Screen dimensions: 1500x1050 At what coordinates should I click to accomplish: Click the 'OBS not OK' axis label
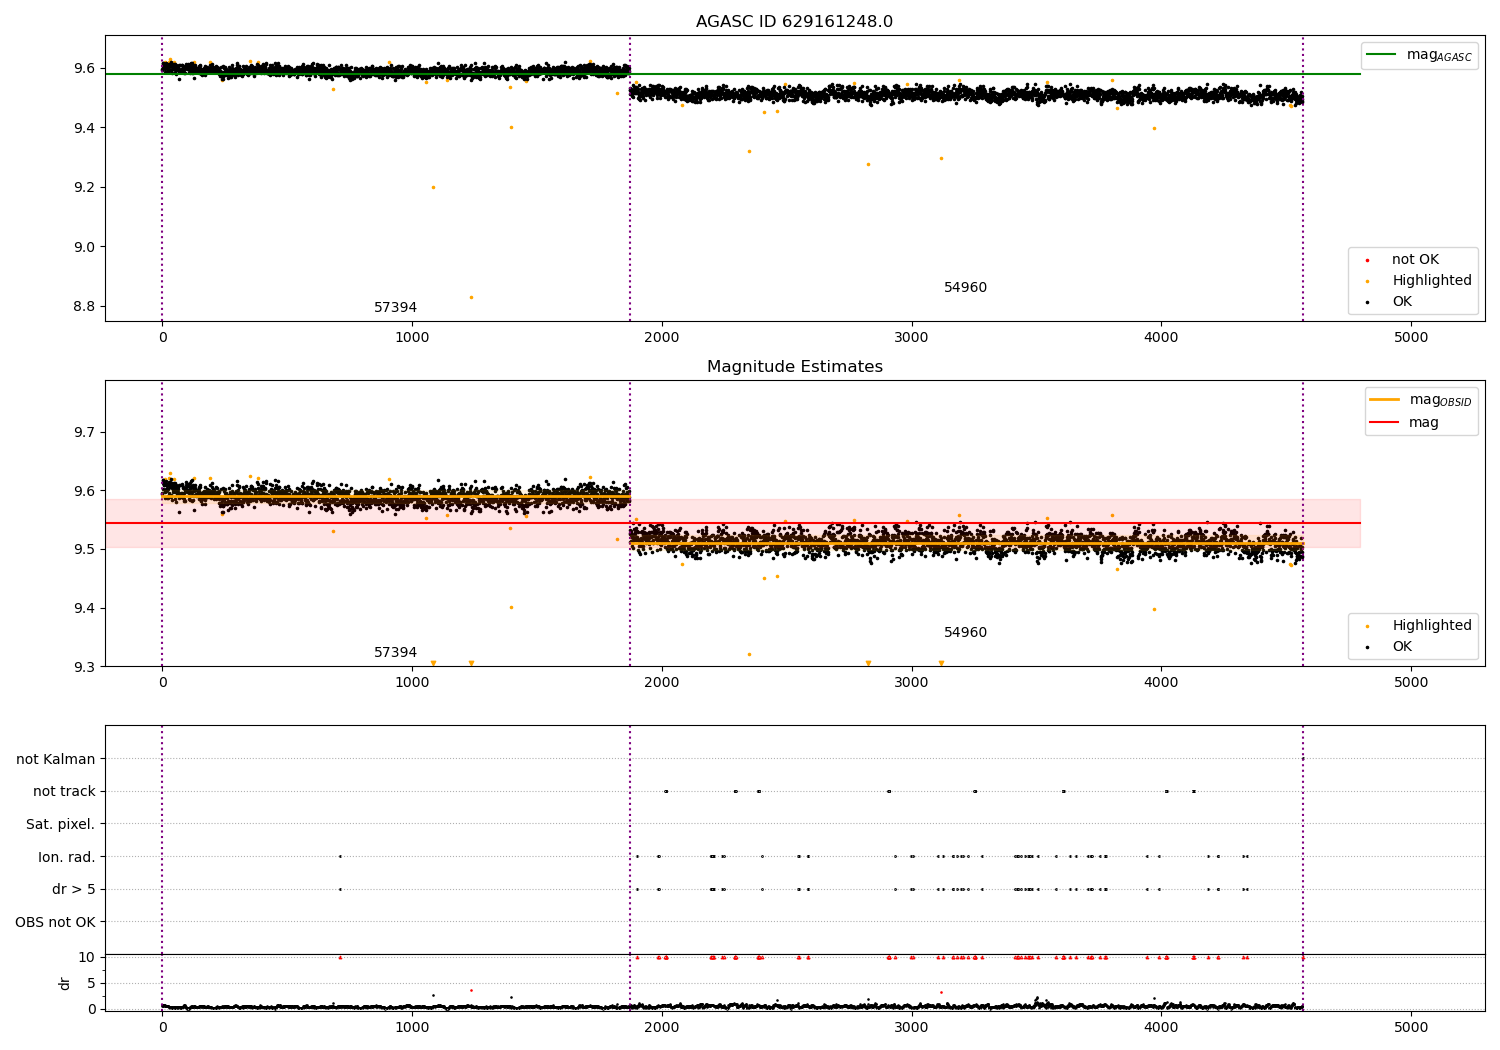(x=55, y=921)
